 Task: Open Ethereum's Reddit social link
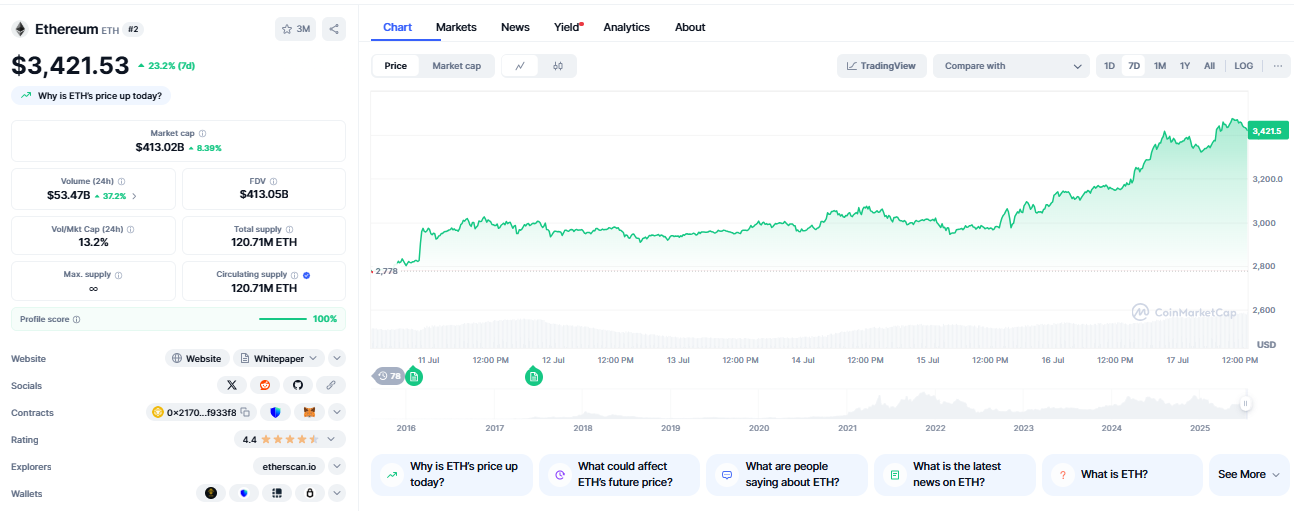click(x=265, y=385)
